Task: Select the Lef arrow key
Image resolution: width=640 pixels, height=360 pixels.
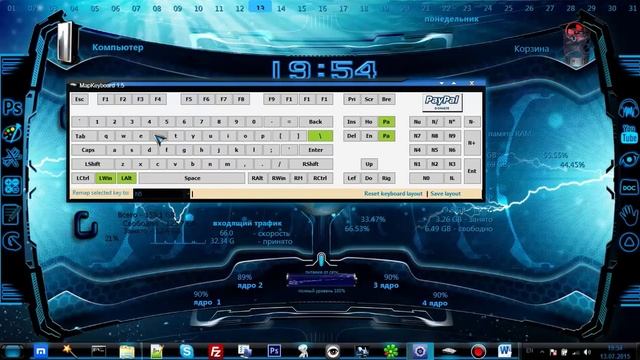Action: pos(351,178)
